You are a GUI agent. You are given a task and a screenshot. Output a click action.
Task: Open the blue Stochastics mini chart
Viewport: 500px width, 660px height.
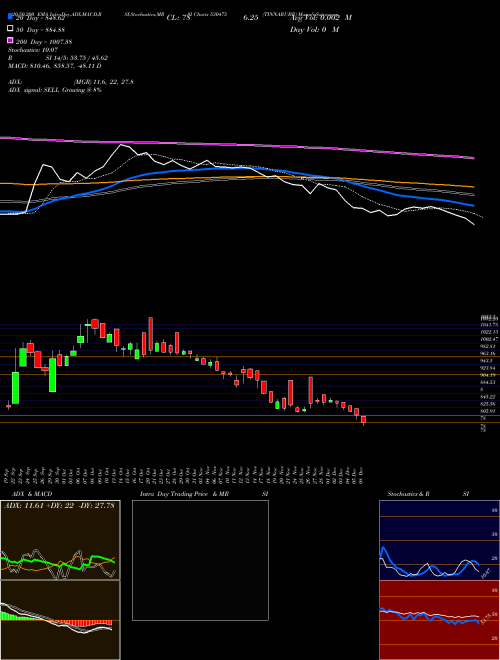click(439, 540)
